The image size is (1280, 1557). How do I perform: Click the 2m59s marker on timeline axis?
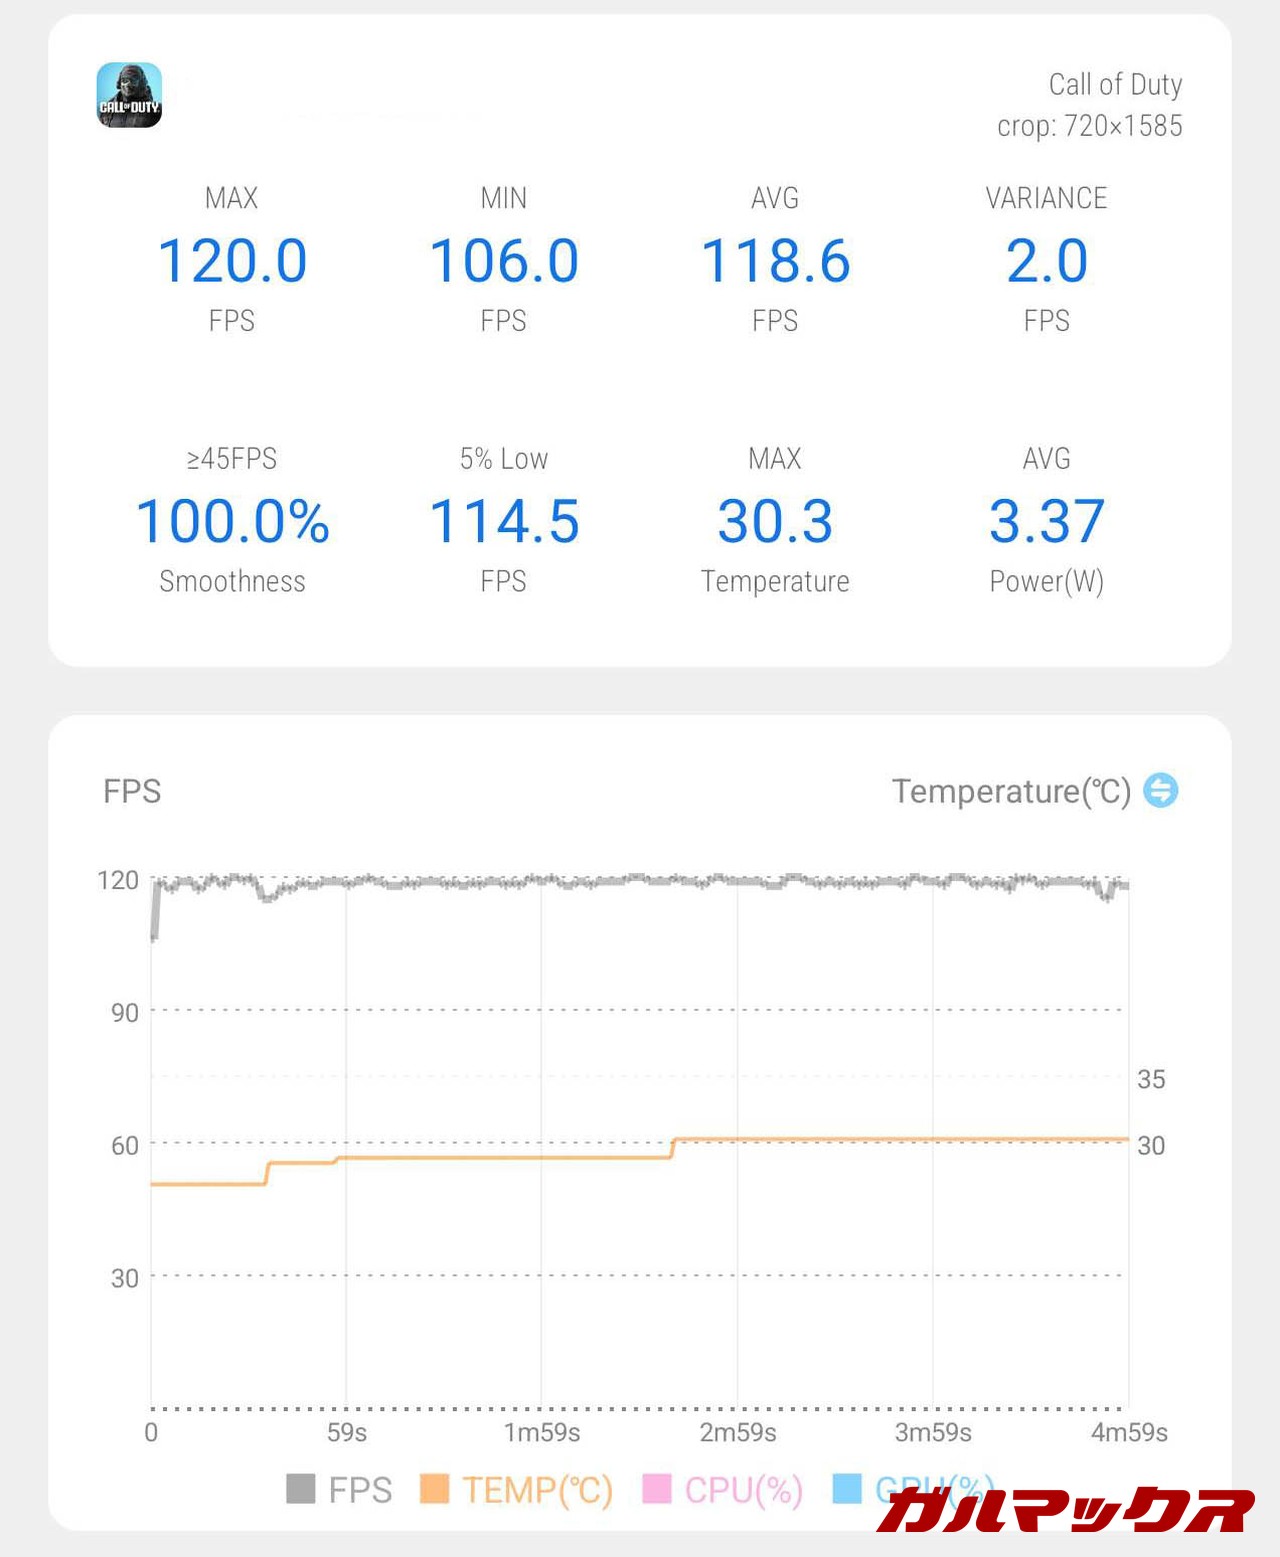click(x=738, y=1432)
